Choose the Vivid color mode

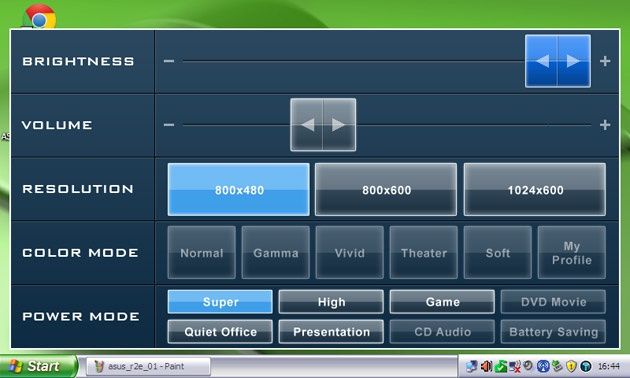(350, 252)
